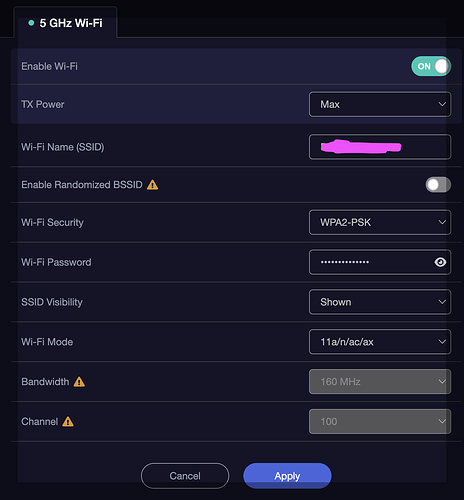Select the 5 GHz Wi-Fi tab
The height and width of the screenshot is (500, 464).
[65, 23]
